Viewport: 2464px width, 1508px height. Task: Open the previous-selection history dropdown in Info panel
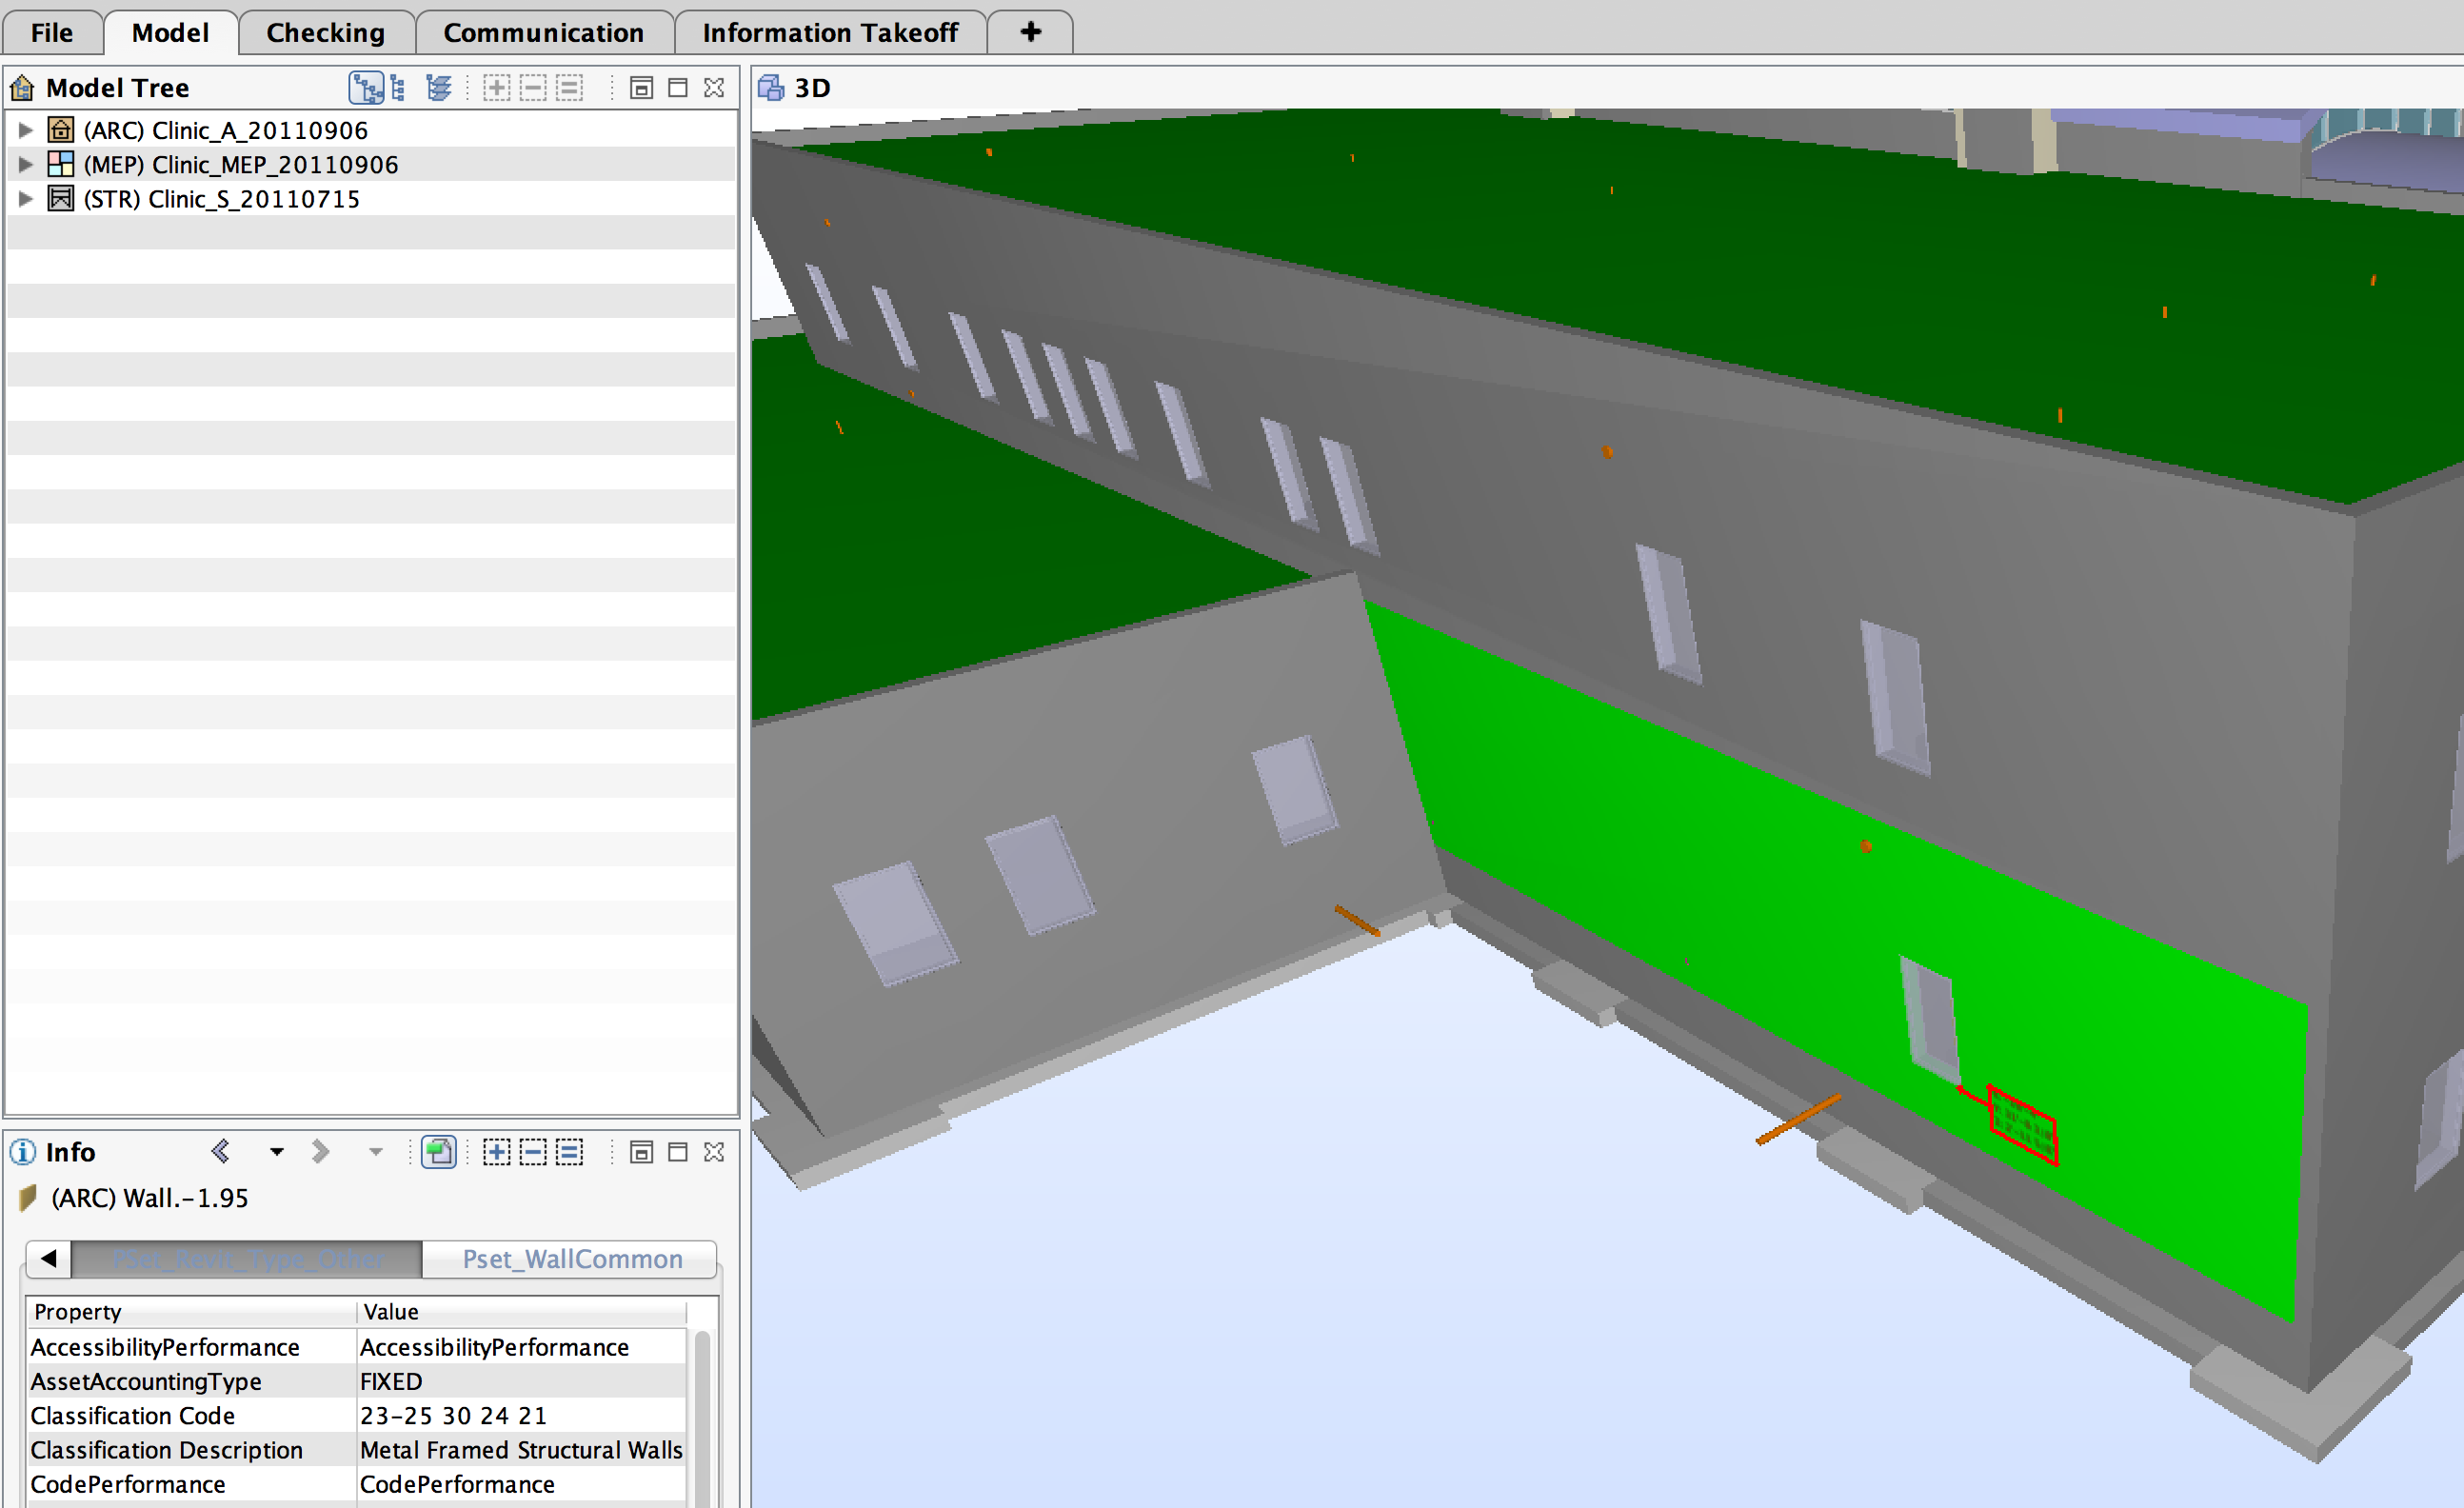pos(277,1152)
